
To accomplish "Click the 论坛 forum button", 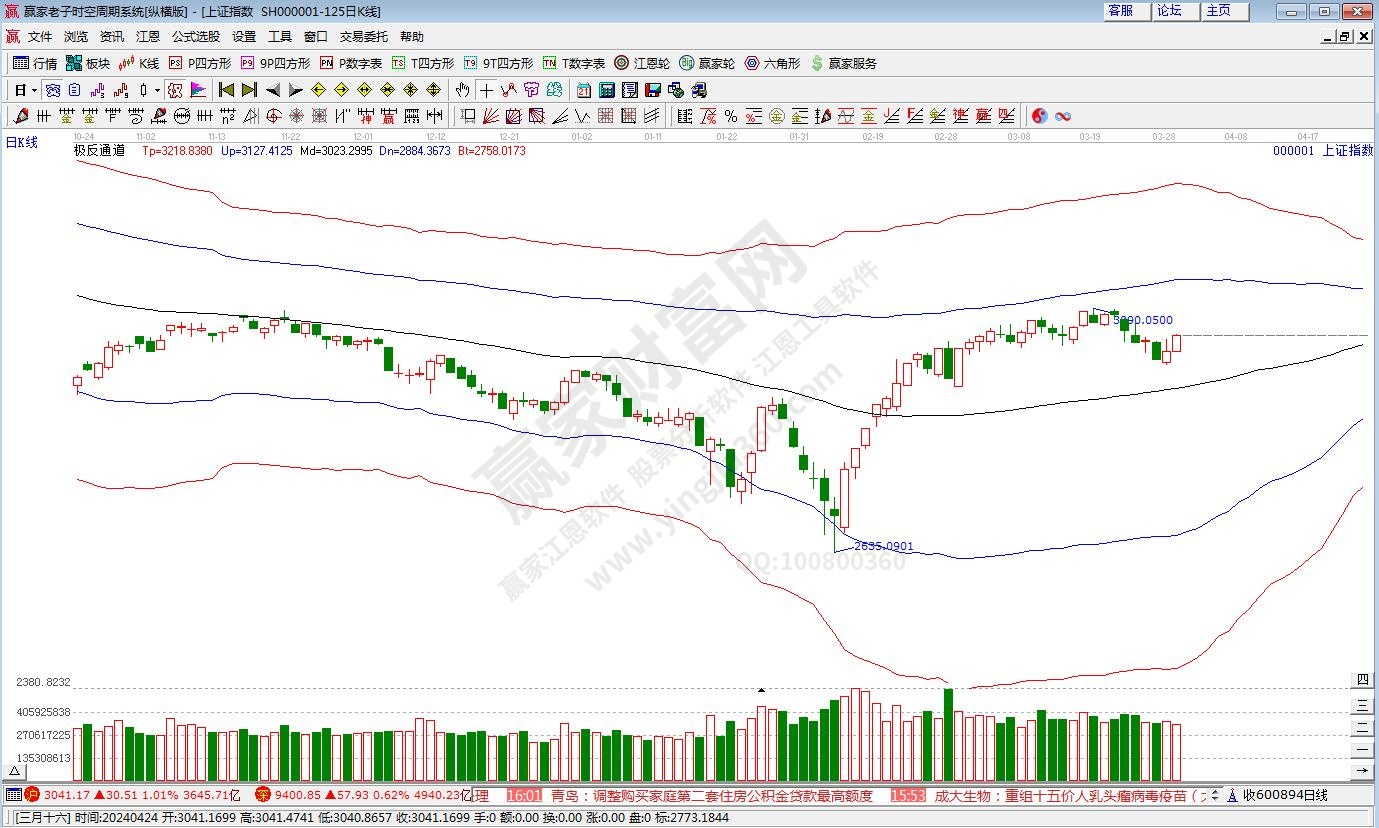I will [x=1169, y=11].
